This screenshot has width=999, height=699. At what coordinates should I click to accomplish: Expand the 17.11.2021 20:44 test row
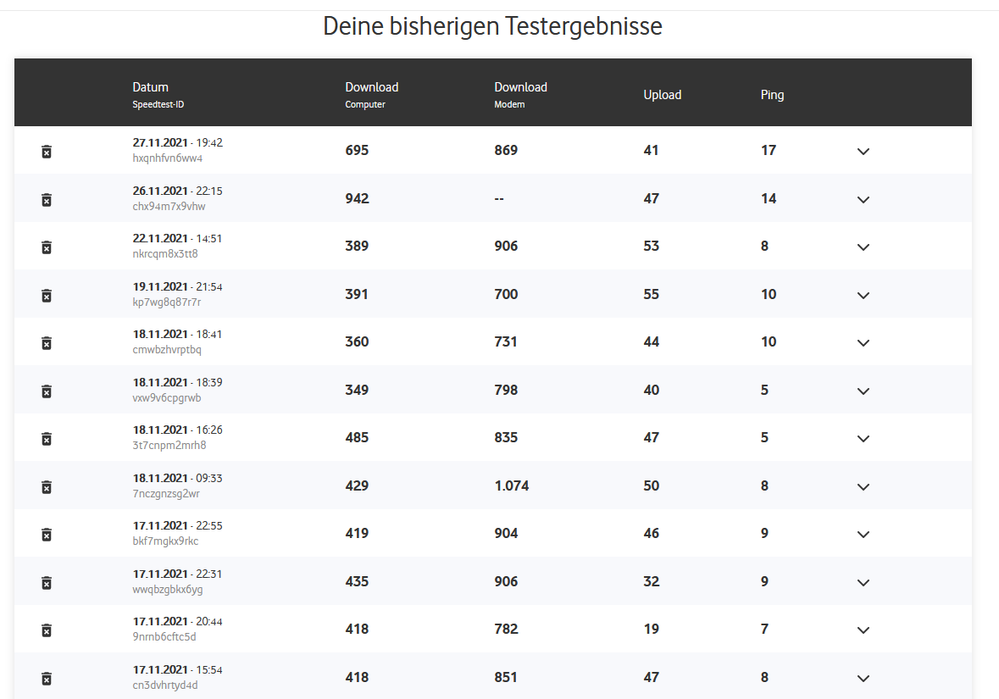(864, 630)
